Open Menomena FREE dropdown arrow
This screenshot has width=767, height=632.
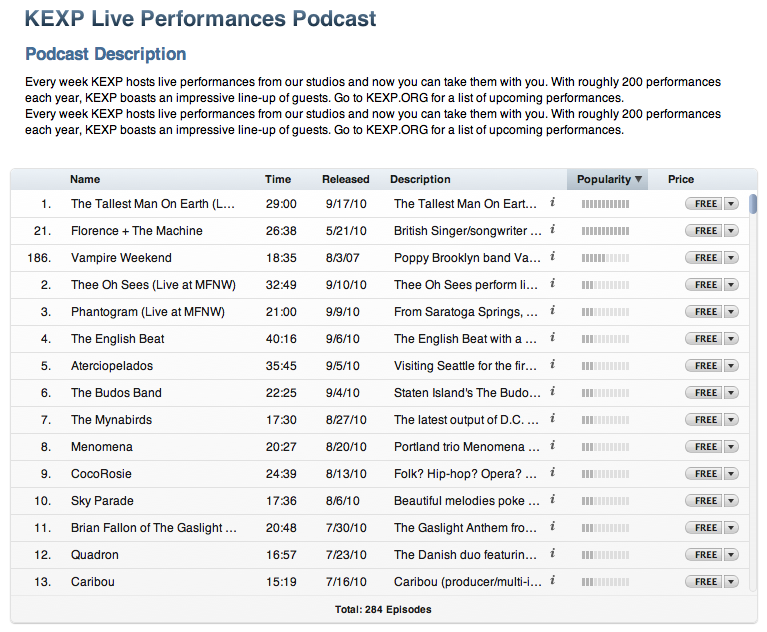tap(731, 447)
